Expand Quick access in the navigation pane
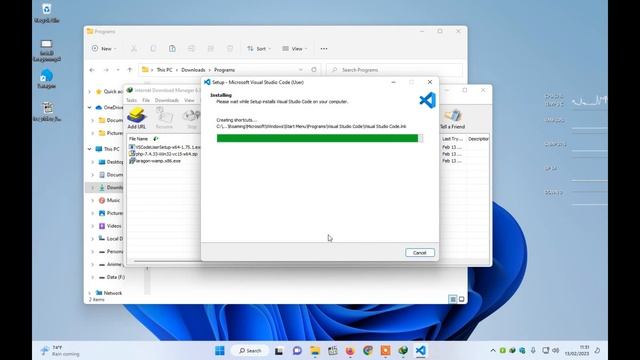Viewport: 640px width, 360px height. [x=90, y=92]
